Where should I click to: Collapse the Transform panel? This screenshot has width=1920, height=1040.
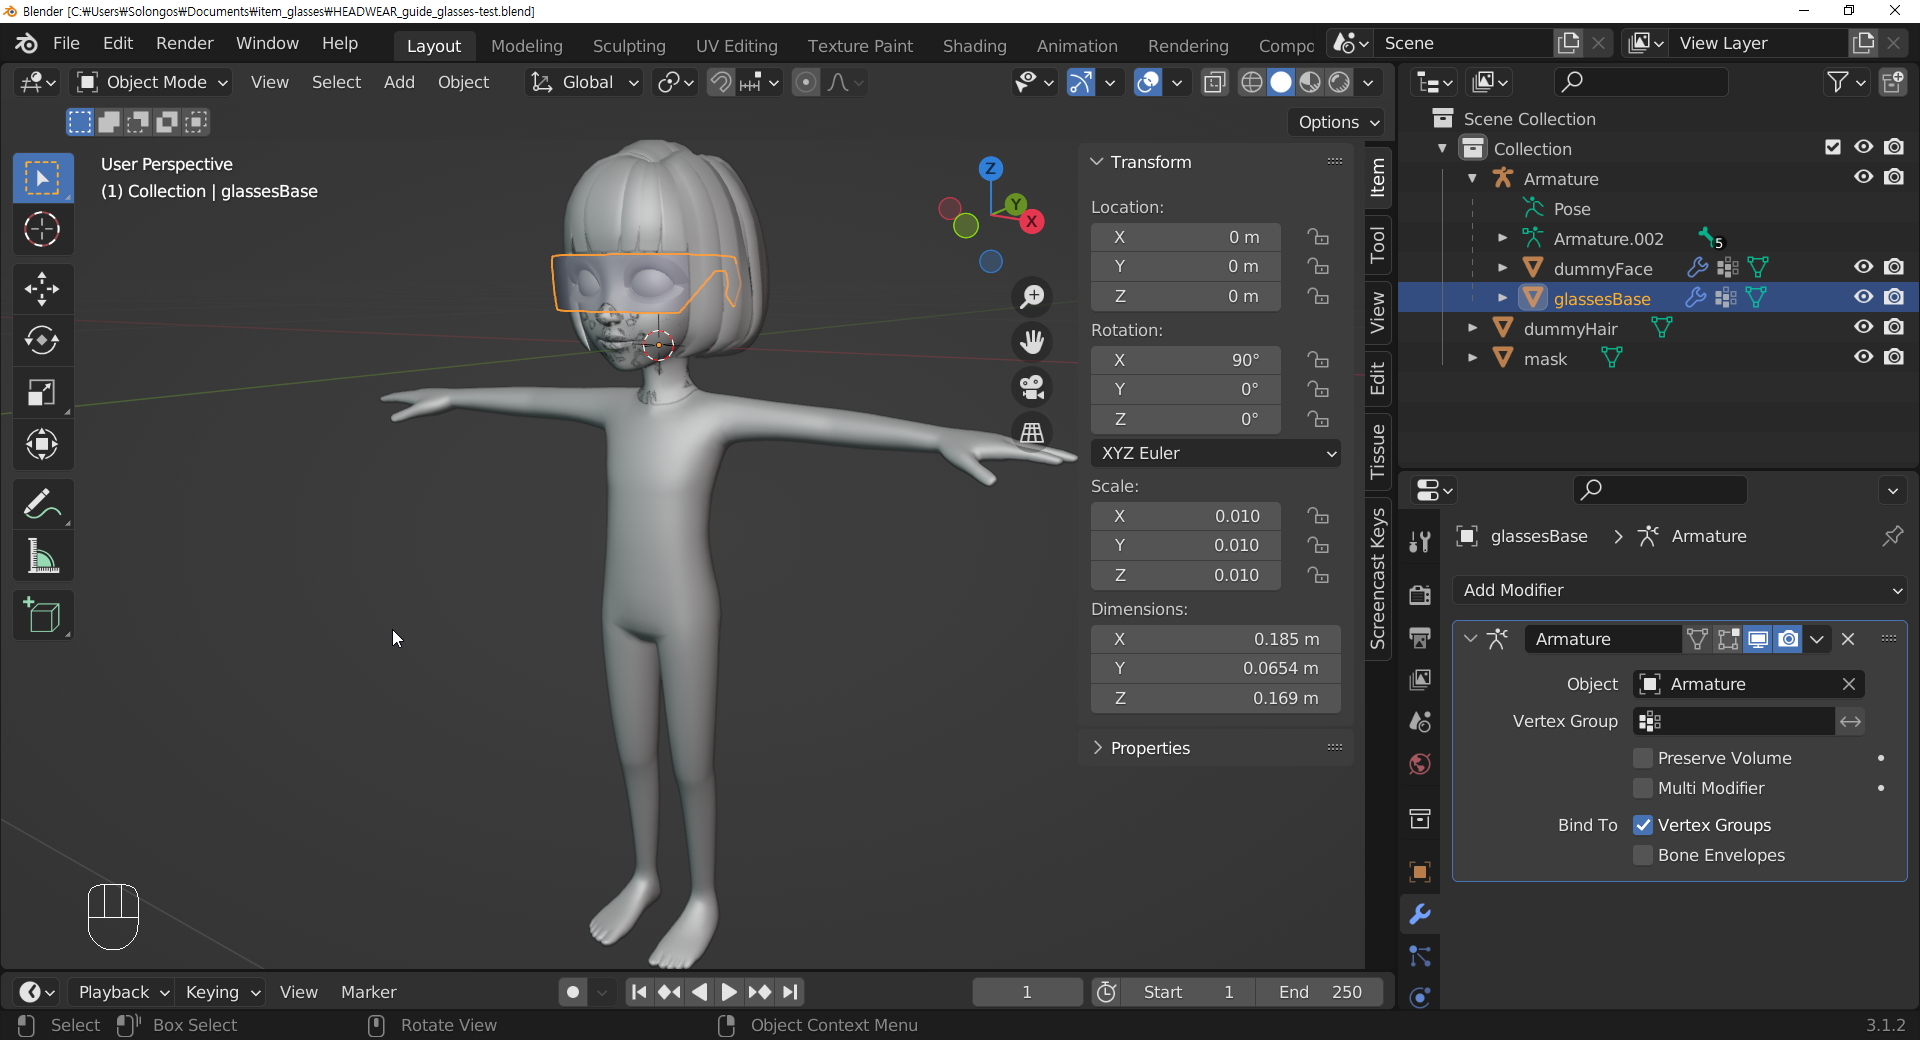1097,162
